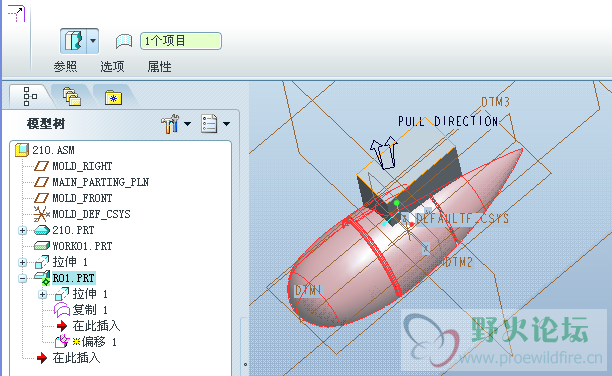Open the 参照 tab
The height and width of the screenshot is (376, 612).
coord(65,67)
